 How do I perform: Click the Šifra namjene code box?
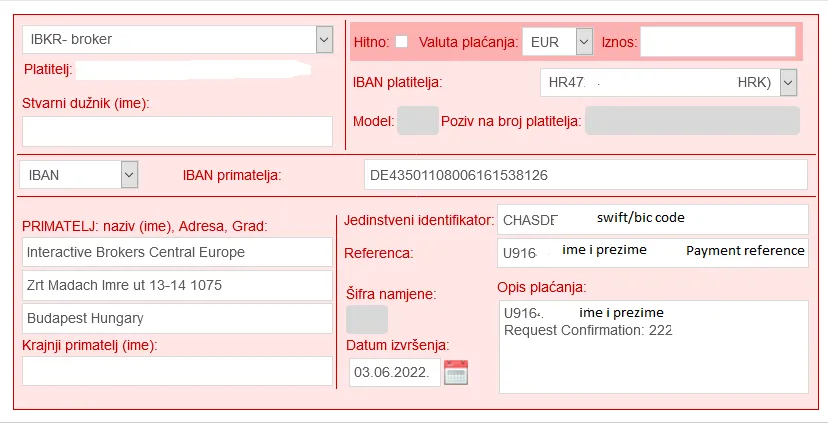coord(367,319)
